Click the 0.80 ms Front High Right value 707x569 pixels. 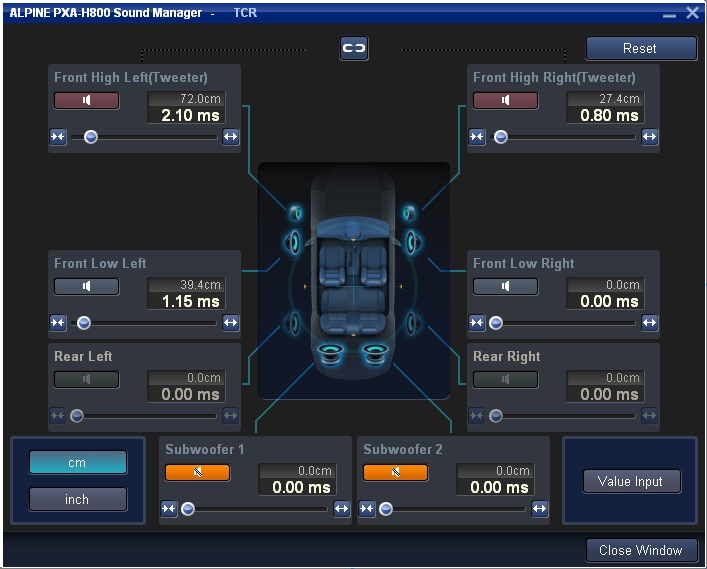[x=609, y=115]
